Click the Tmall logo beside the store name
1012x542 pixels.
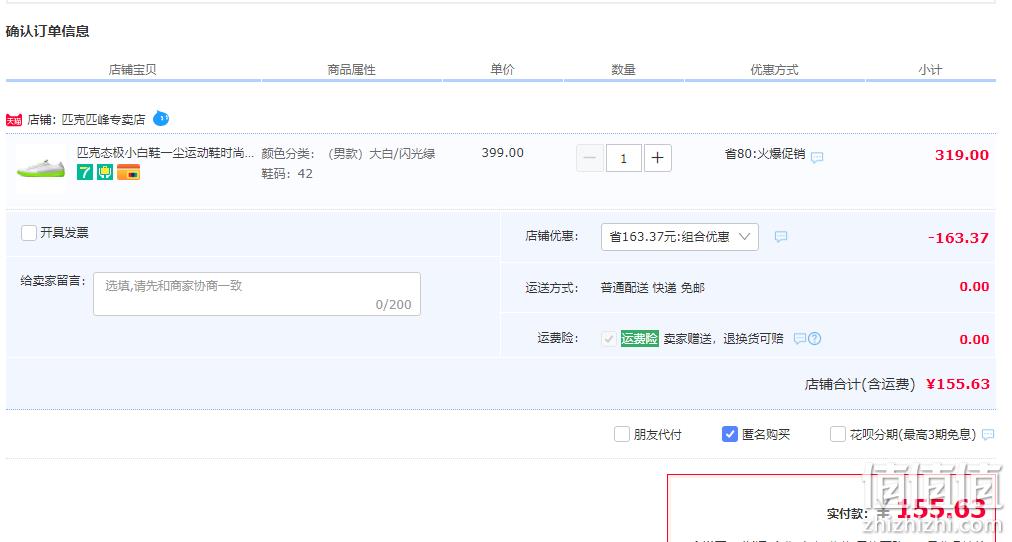click(14, 120)
